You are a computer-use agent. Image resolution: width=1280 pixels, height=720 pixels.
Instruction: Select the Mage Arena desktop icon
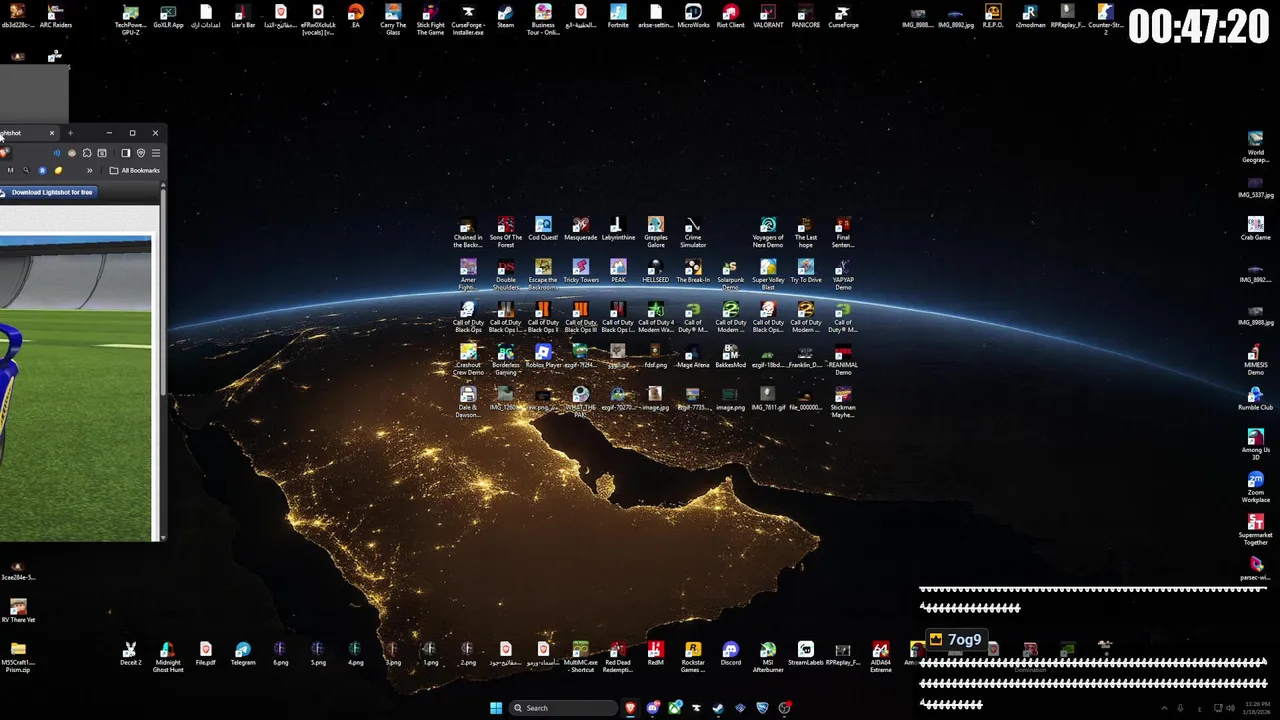[693, 356]
